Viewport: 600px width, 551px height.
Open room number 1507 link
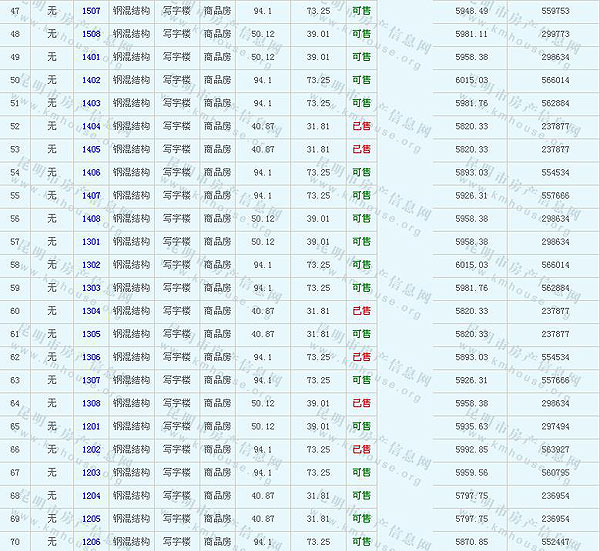(91, 10)
